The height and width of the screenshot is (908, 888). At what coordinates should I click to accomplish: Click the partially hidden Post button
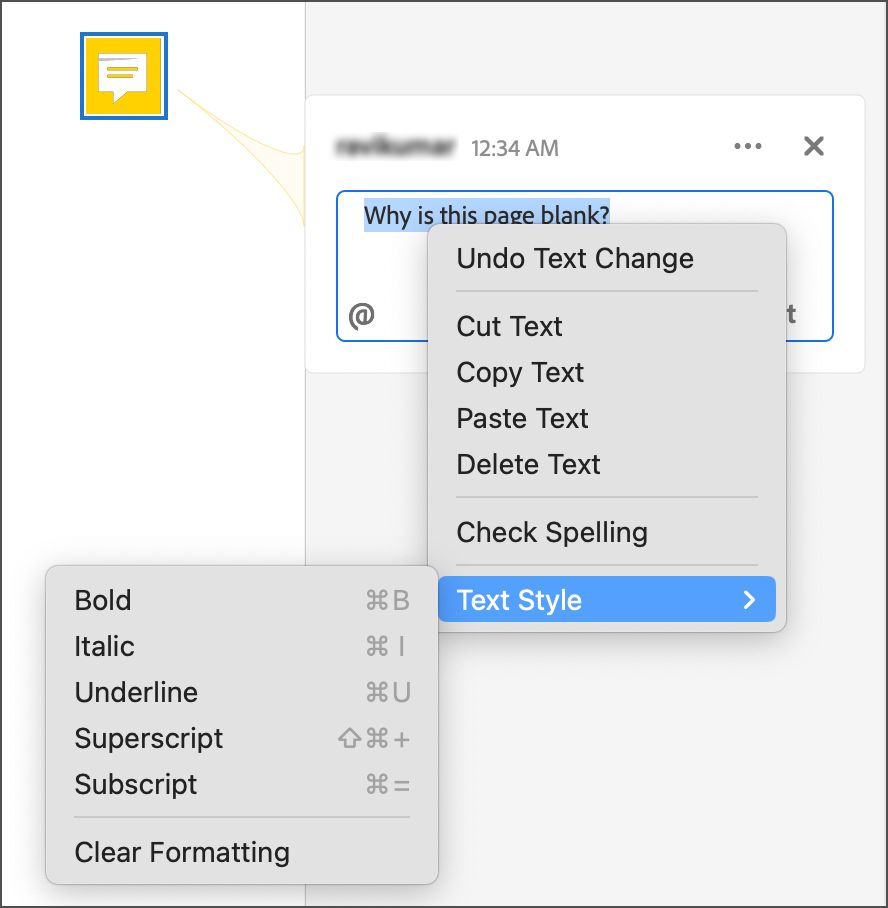click(791, 315)
